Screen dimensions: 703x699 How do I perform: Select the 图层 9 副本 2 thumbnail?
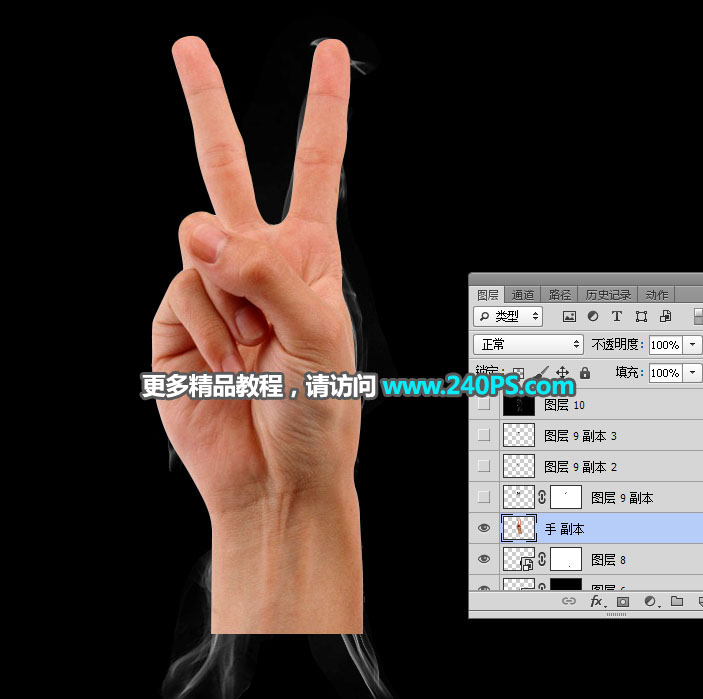(519, 466)
